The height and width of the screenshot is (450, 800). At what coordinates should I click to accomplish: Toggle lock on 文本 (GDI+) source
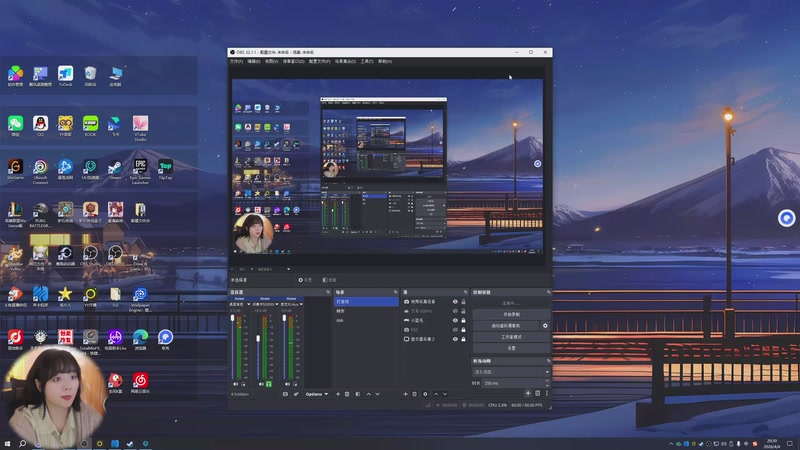pos(463,311)
